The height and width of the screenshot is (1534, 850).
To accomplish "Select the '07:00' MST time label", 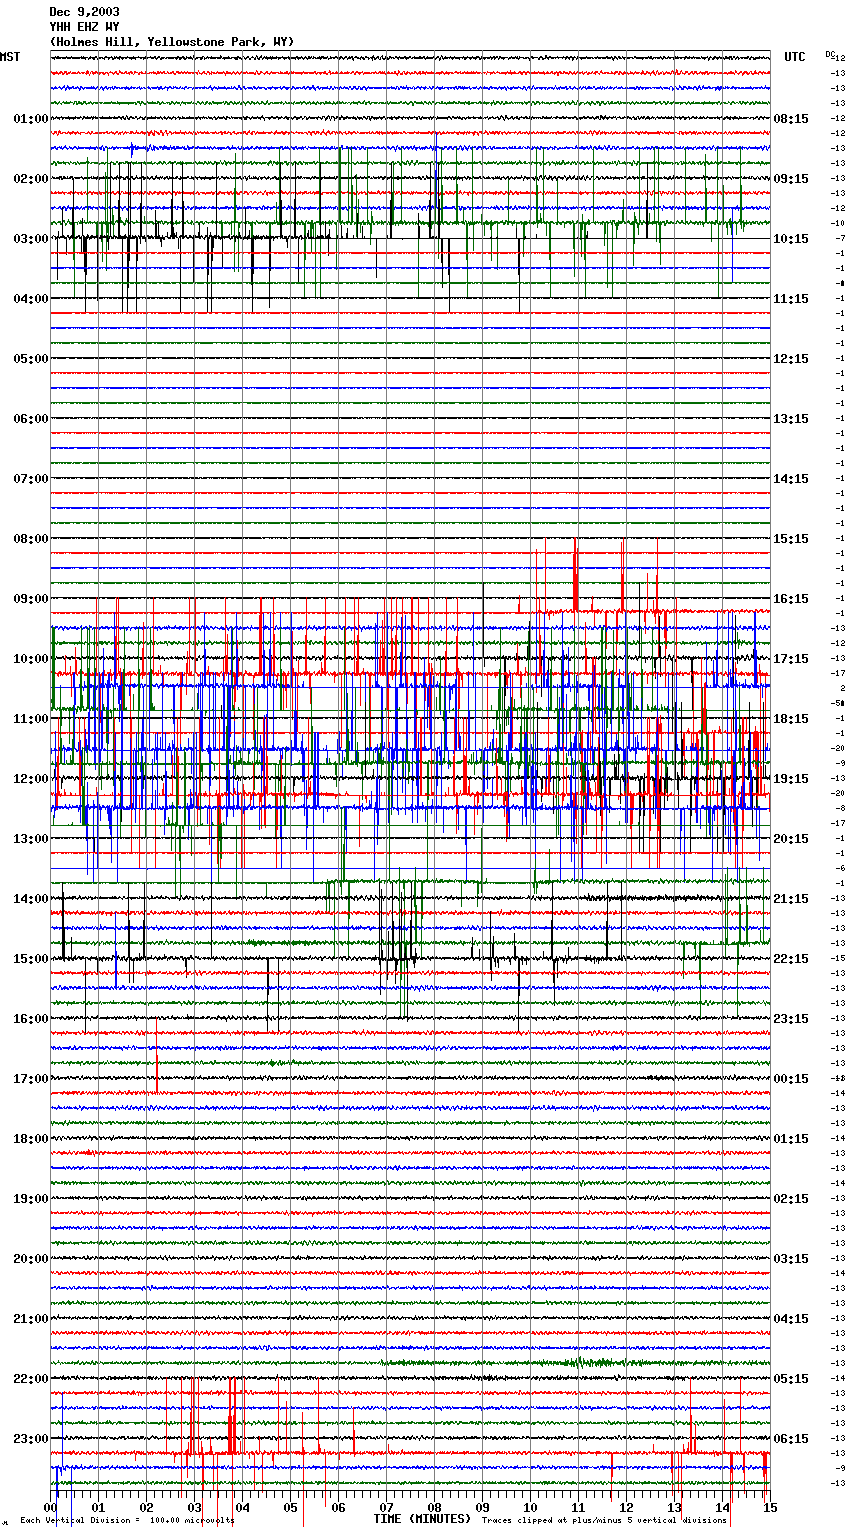I will (x=31, y=479).
